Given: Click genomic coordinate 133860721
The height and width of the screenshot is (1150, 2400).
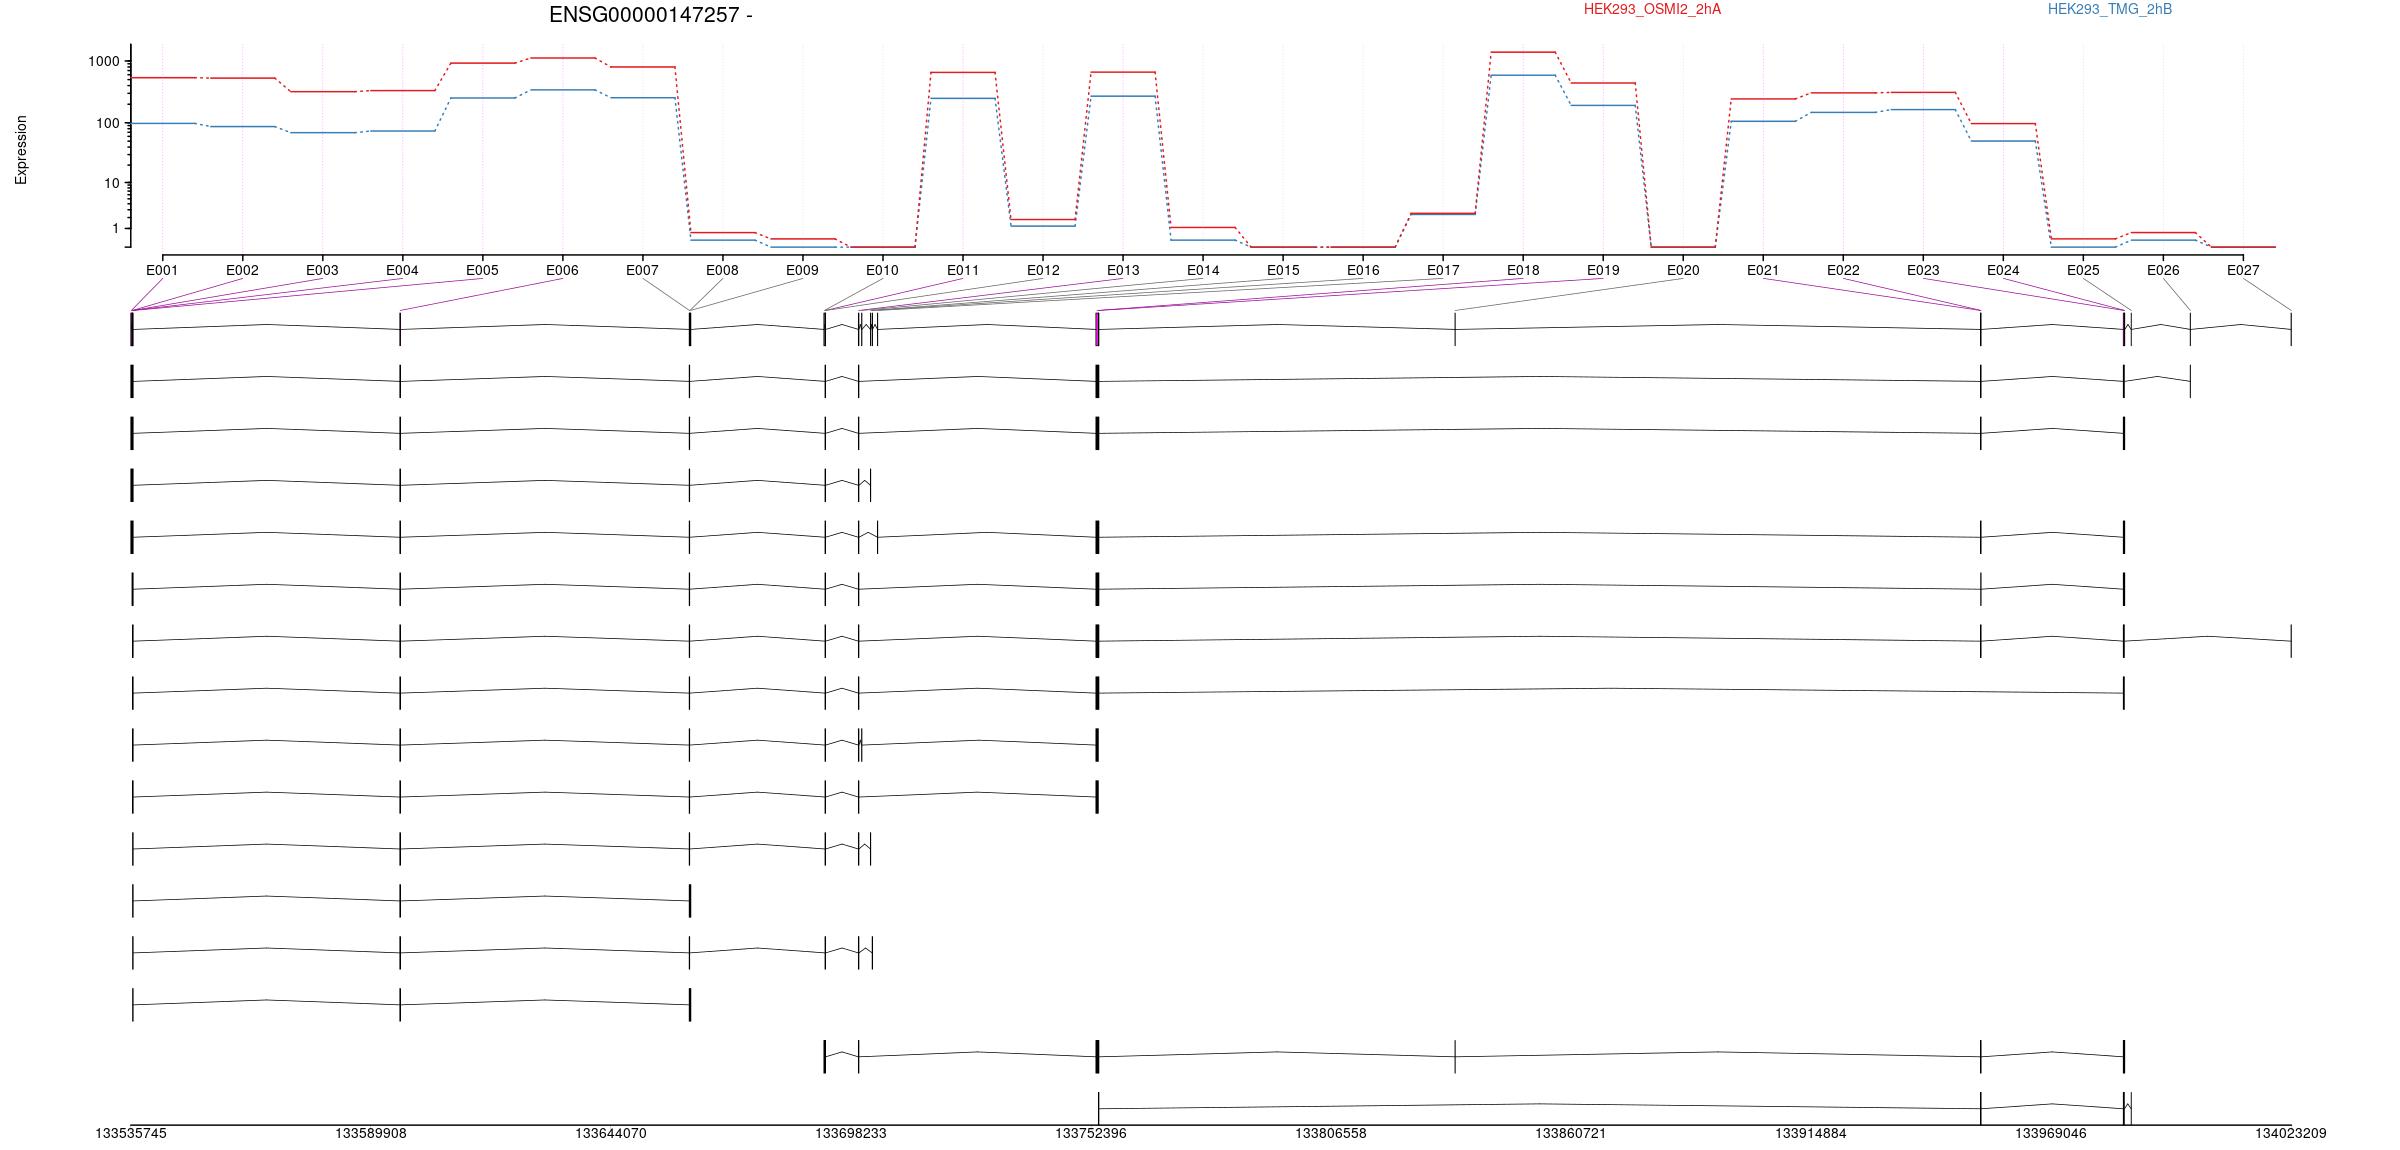Looking at the screenshot, I should pyautogui.click(x=1571, y=1133).
